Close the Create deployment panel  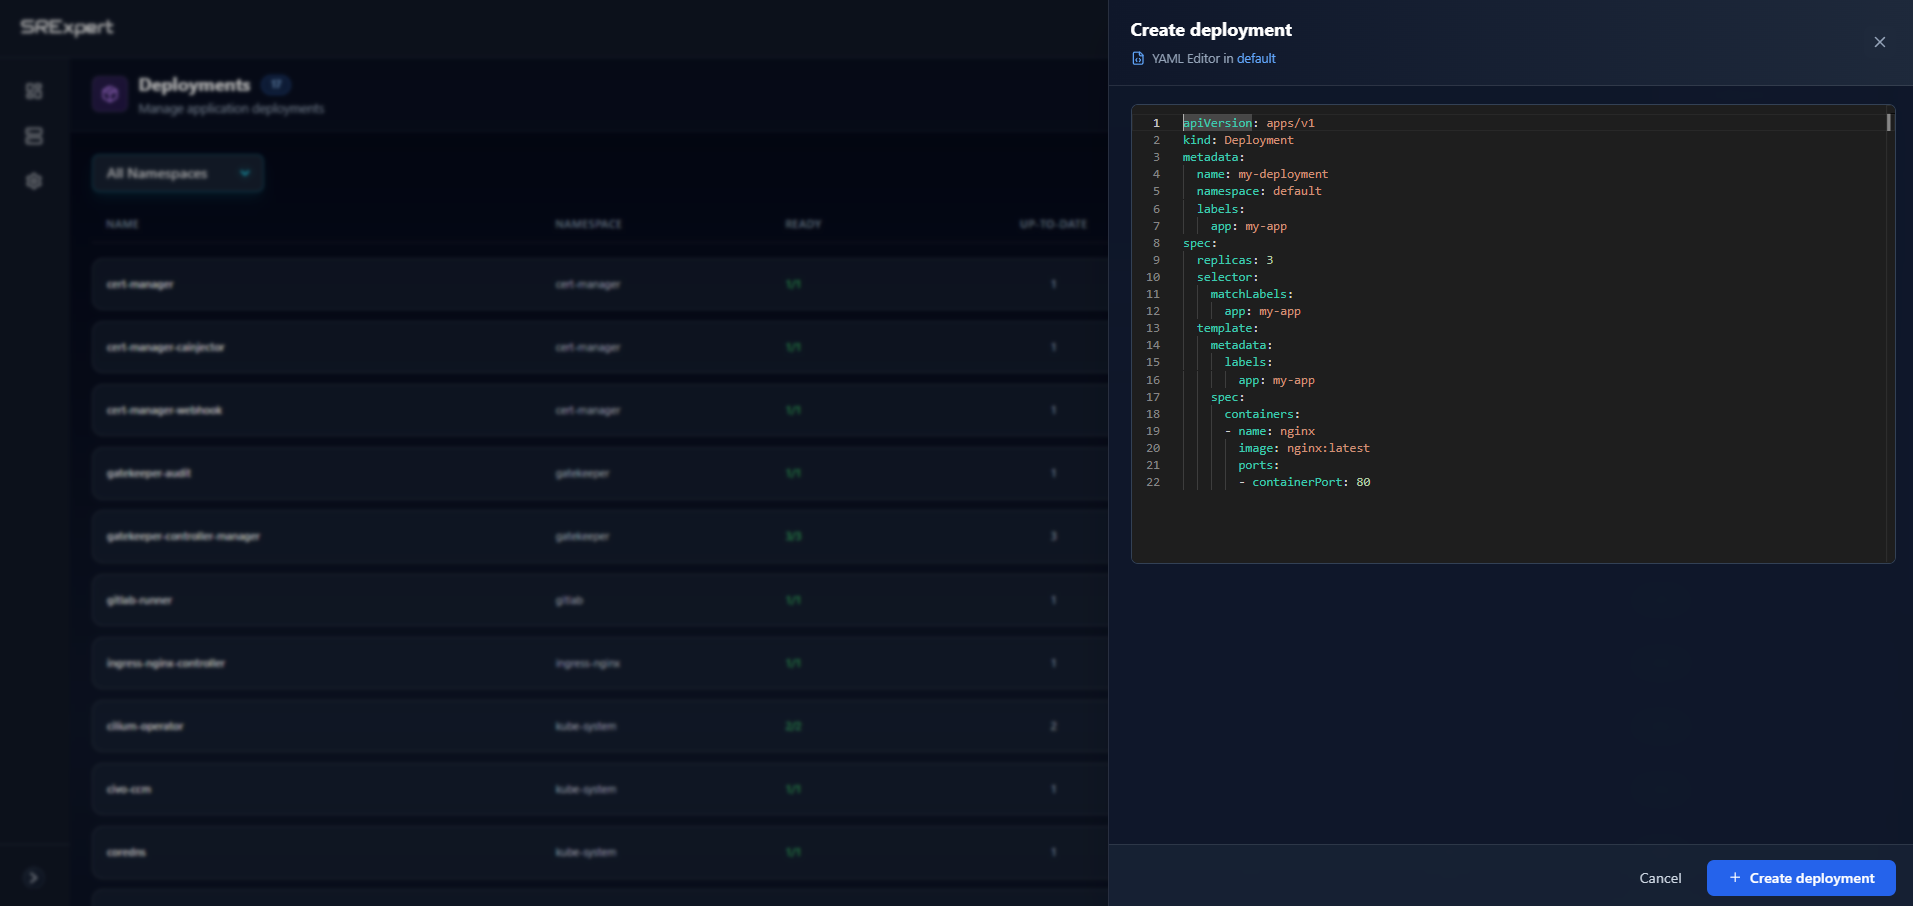(1879, 42)
